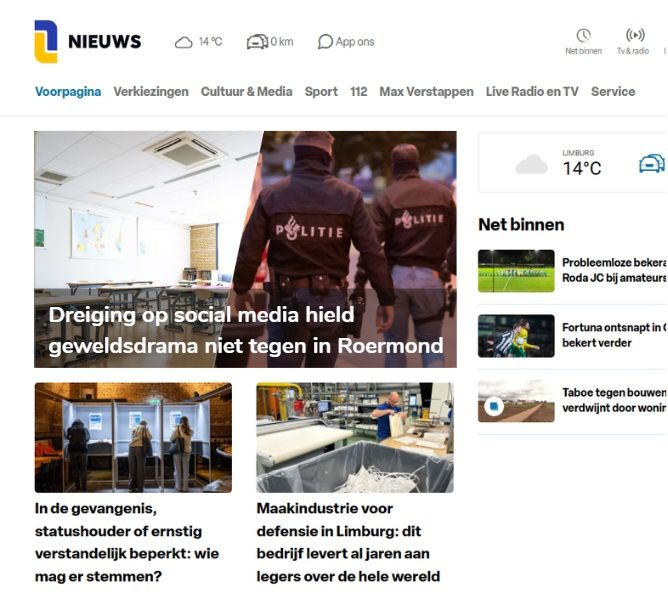
Task: Open the cloud weather icon in header
Action: coord(184,42)
